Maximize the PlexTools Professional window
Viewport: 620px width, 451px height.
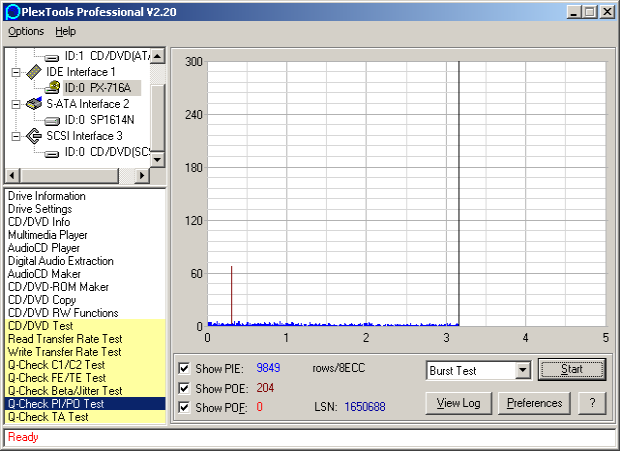590,12
